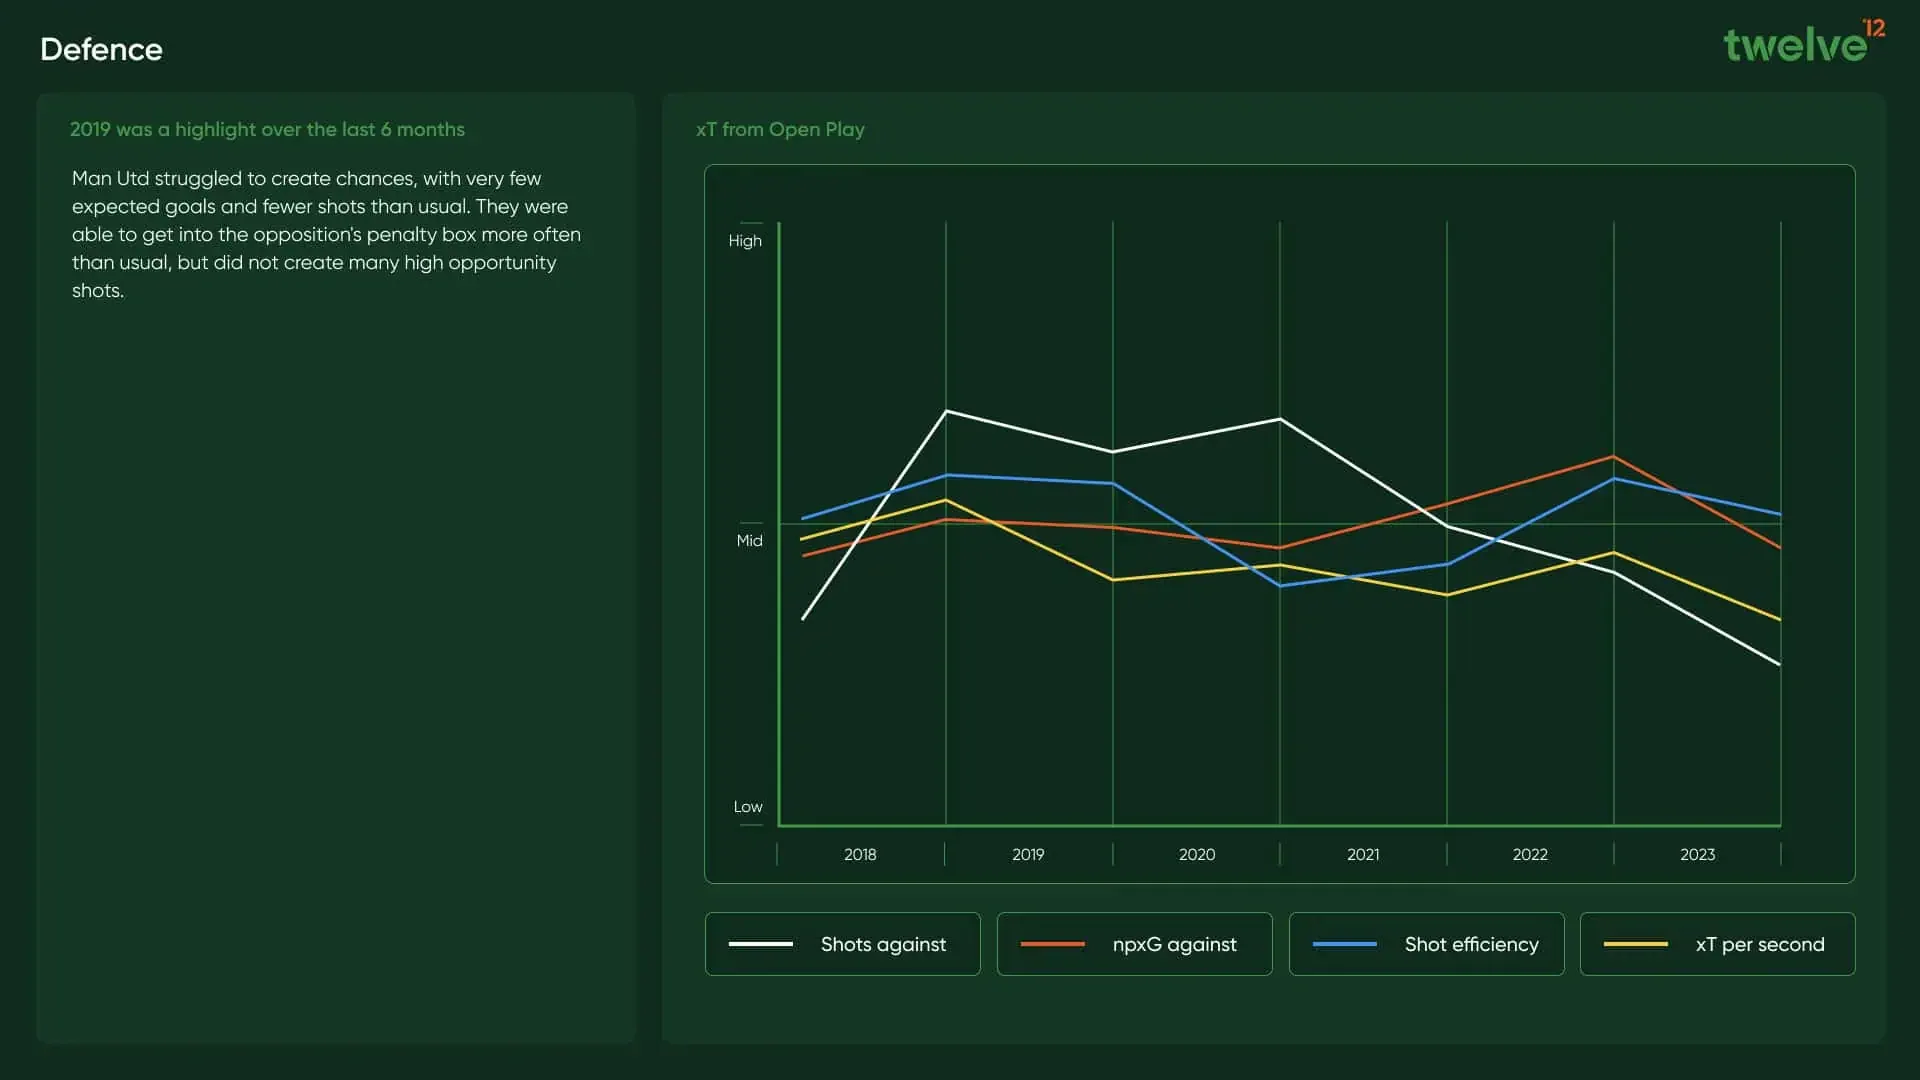
Task: Select the 2021 x-axis label
Action: click(1363, 854)
